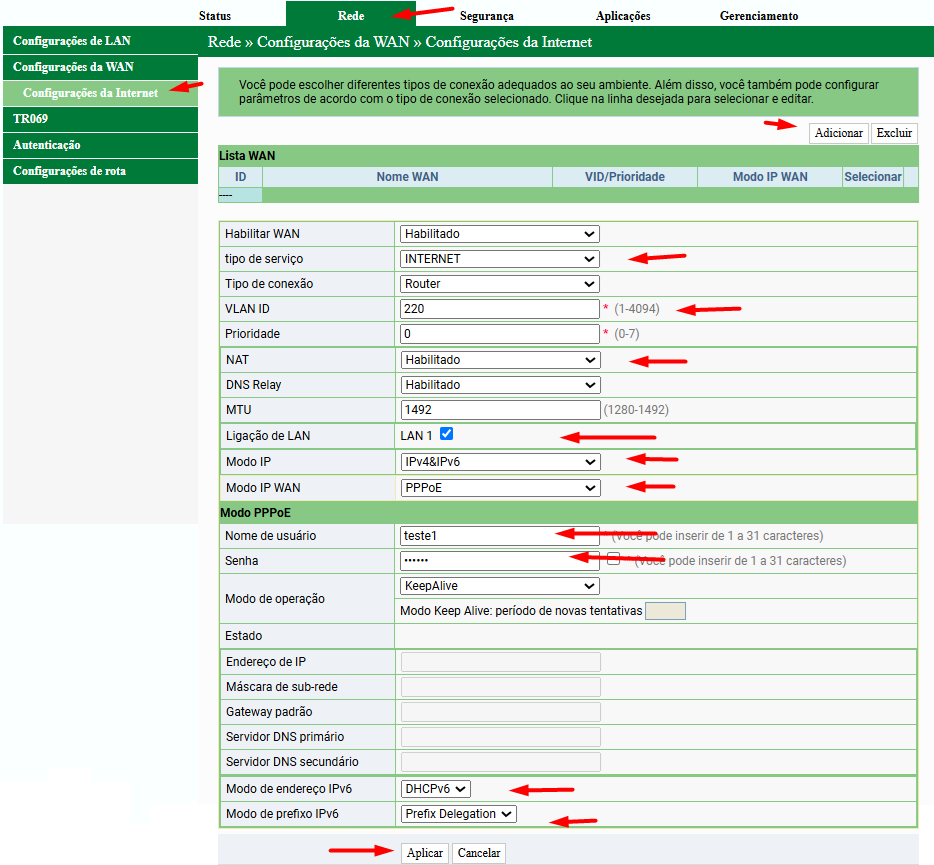Open Configurações da Internet submenu
Image resolution: width=934 pixels, height=865 pixels.
coord(100,93)
